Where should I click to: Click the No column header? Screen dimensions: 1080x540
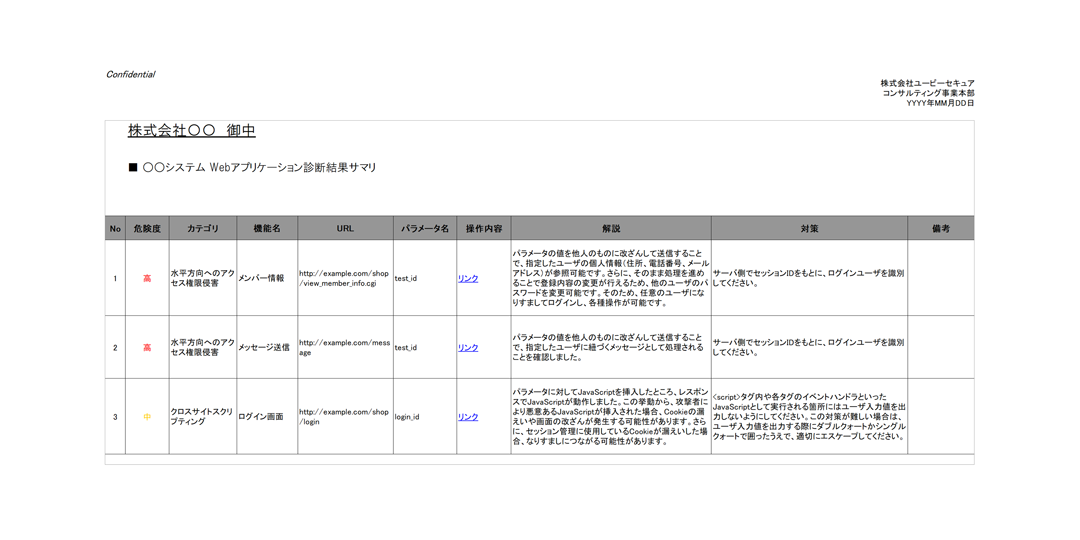click(115, 229)
